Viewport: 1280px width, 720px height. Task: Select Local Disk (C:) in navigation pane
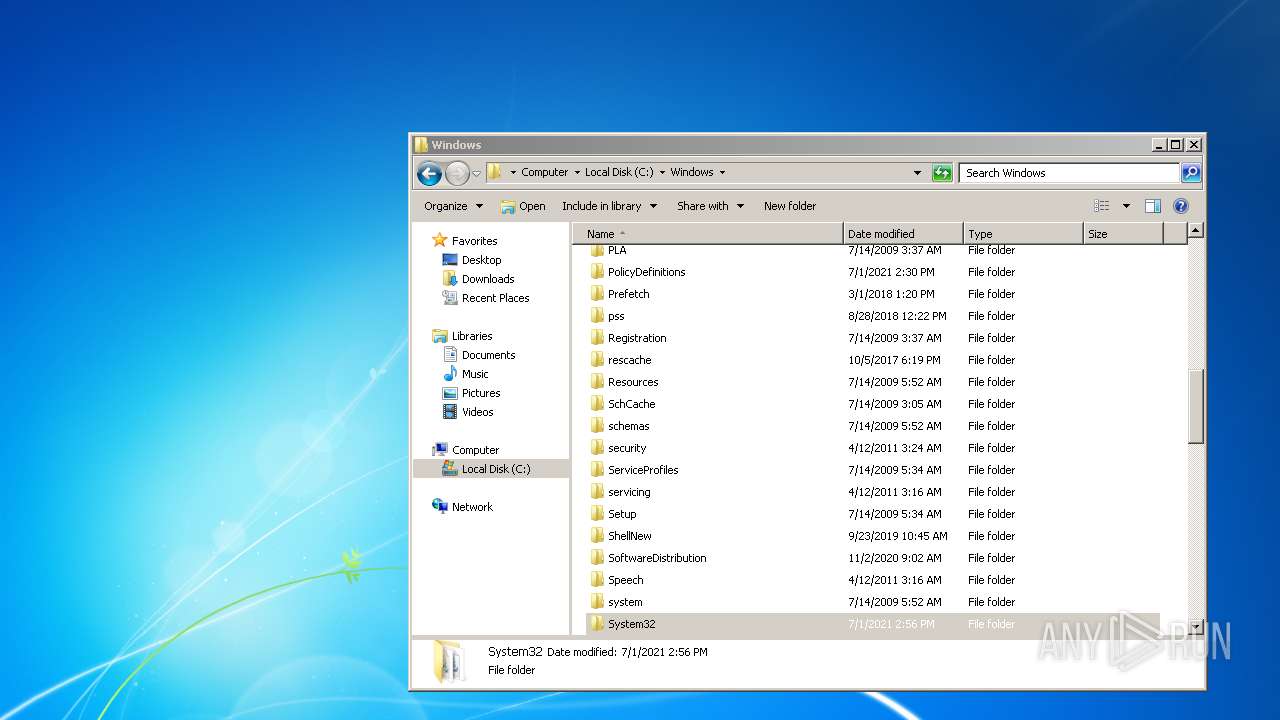(496, 469)
